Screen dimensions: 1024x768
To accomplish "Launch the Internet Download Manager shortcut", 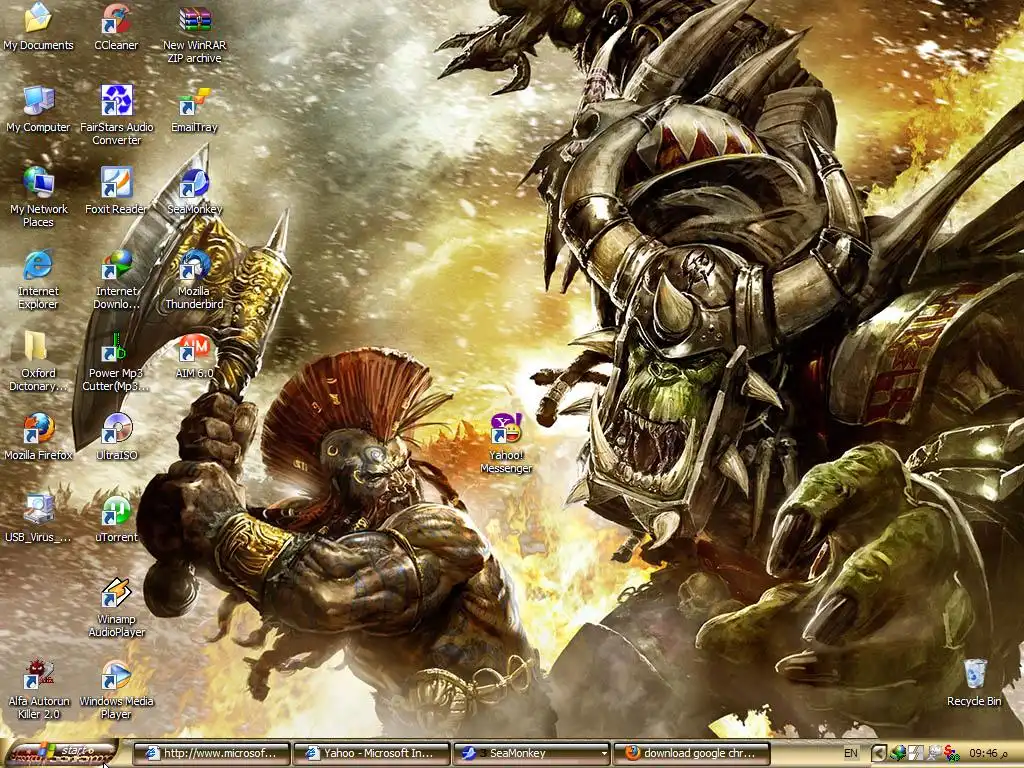I will 116,280.
